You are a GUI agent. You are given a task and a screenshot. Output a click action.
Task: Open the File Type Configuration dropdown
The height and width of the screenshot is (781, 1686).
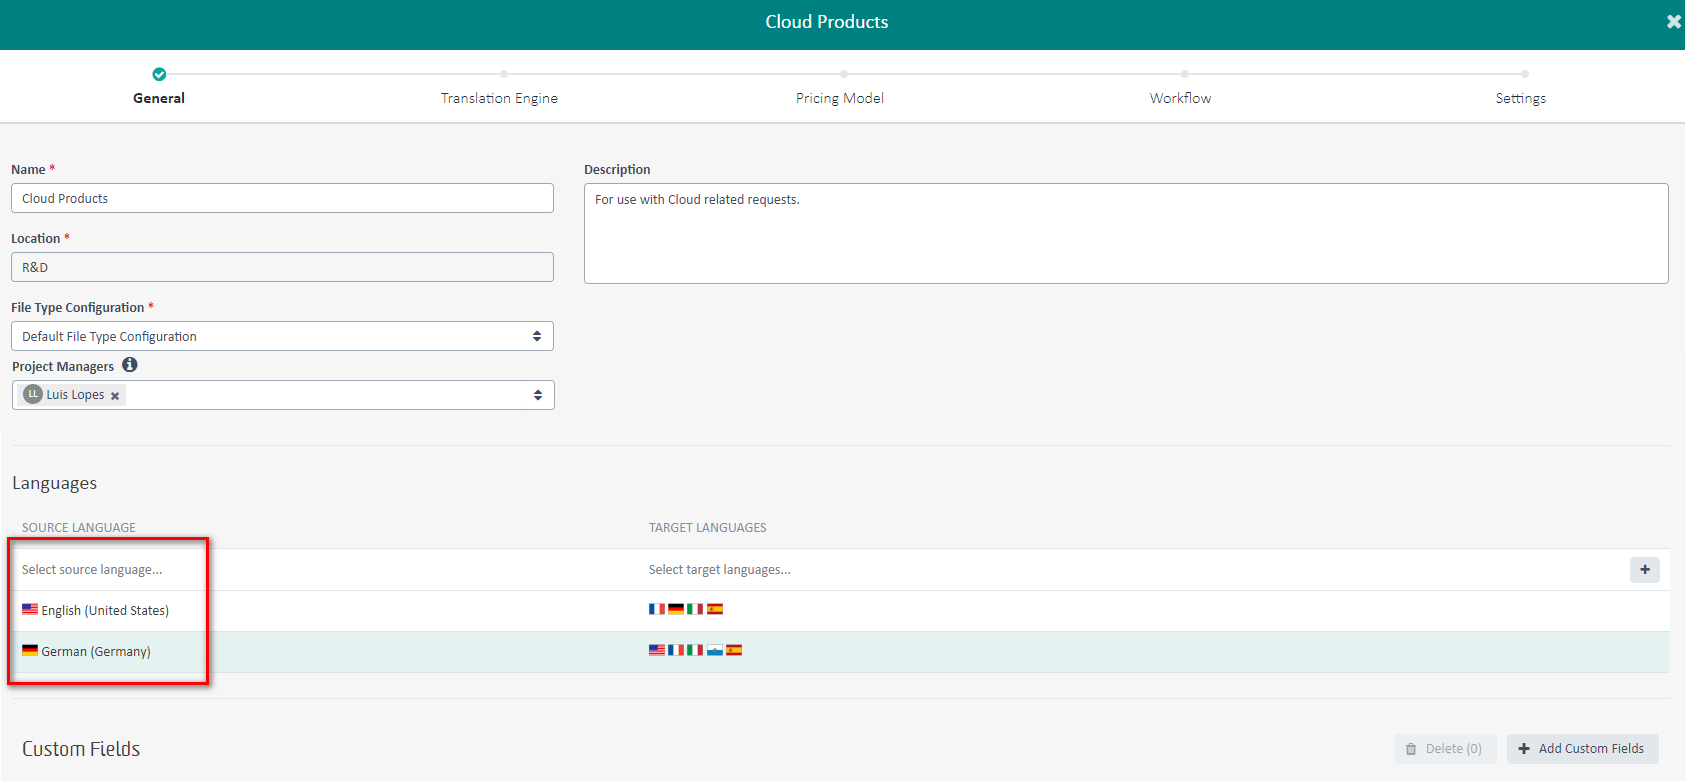coord(282,336)
